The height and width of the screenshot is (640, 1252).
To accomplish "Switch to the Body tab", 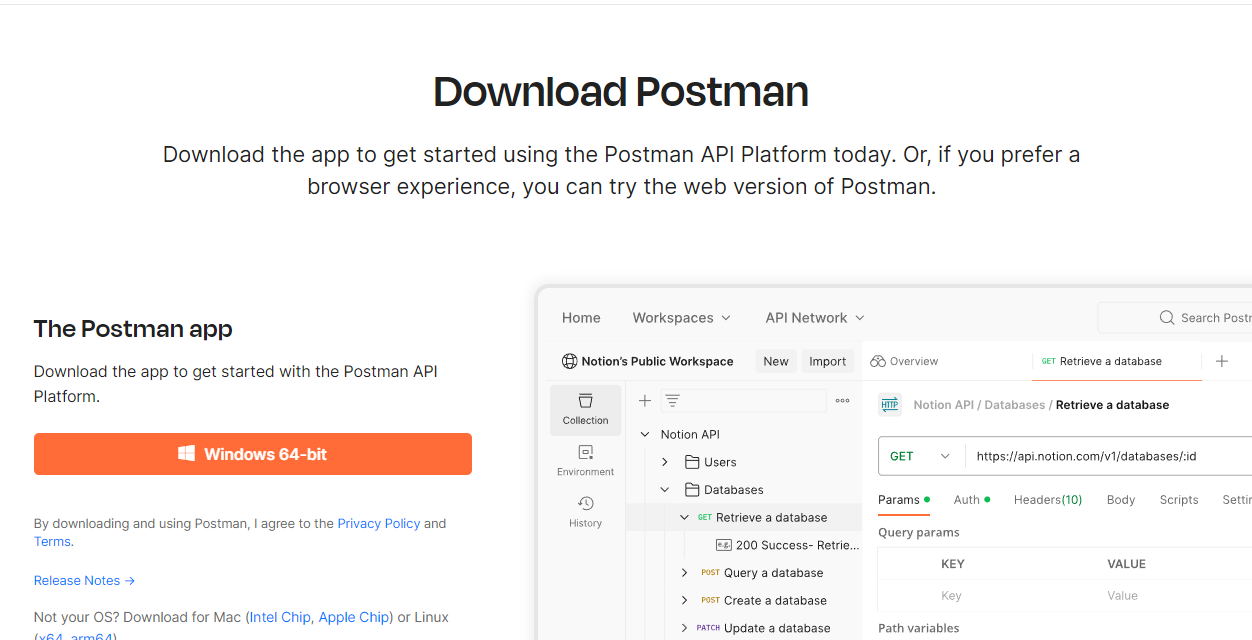I will coord(1121,499).
